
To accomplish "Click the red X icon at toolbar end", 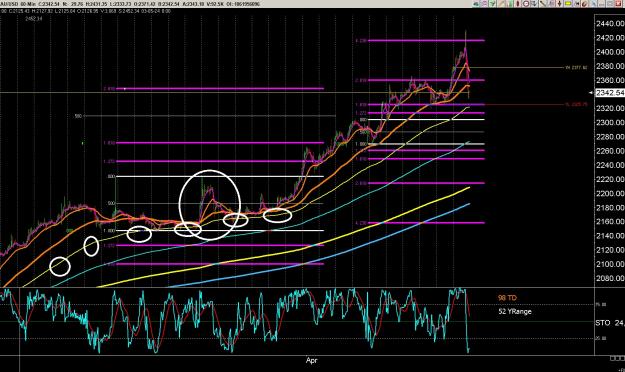I will tap(618, 4).
